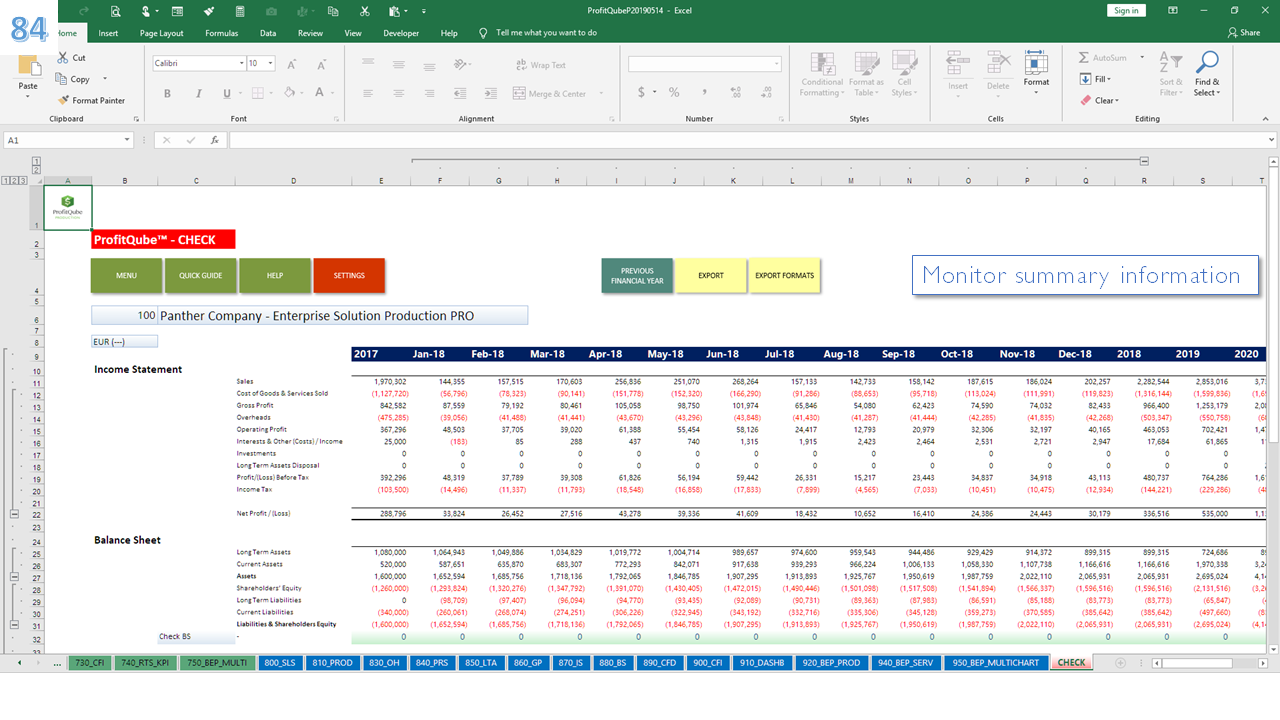Open the Developer ribbon tab
The height and width of the screenshot is (720, 1280).
pos(401,33)
